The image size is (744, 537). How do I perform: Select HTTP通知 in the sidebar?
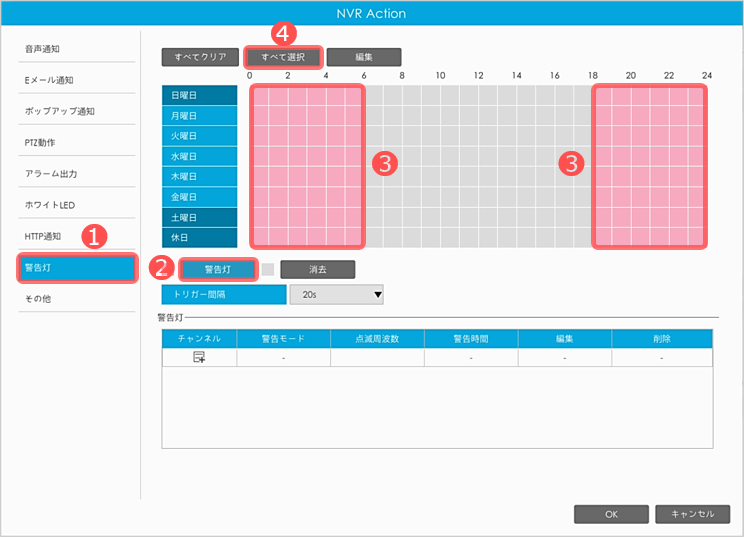tap(43, 236)
